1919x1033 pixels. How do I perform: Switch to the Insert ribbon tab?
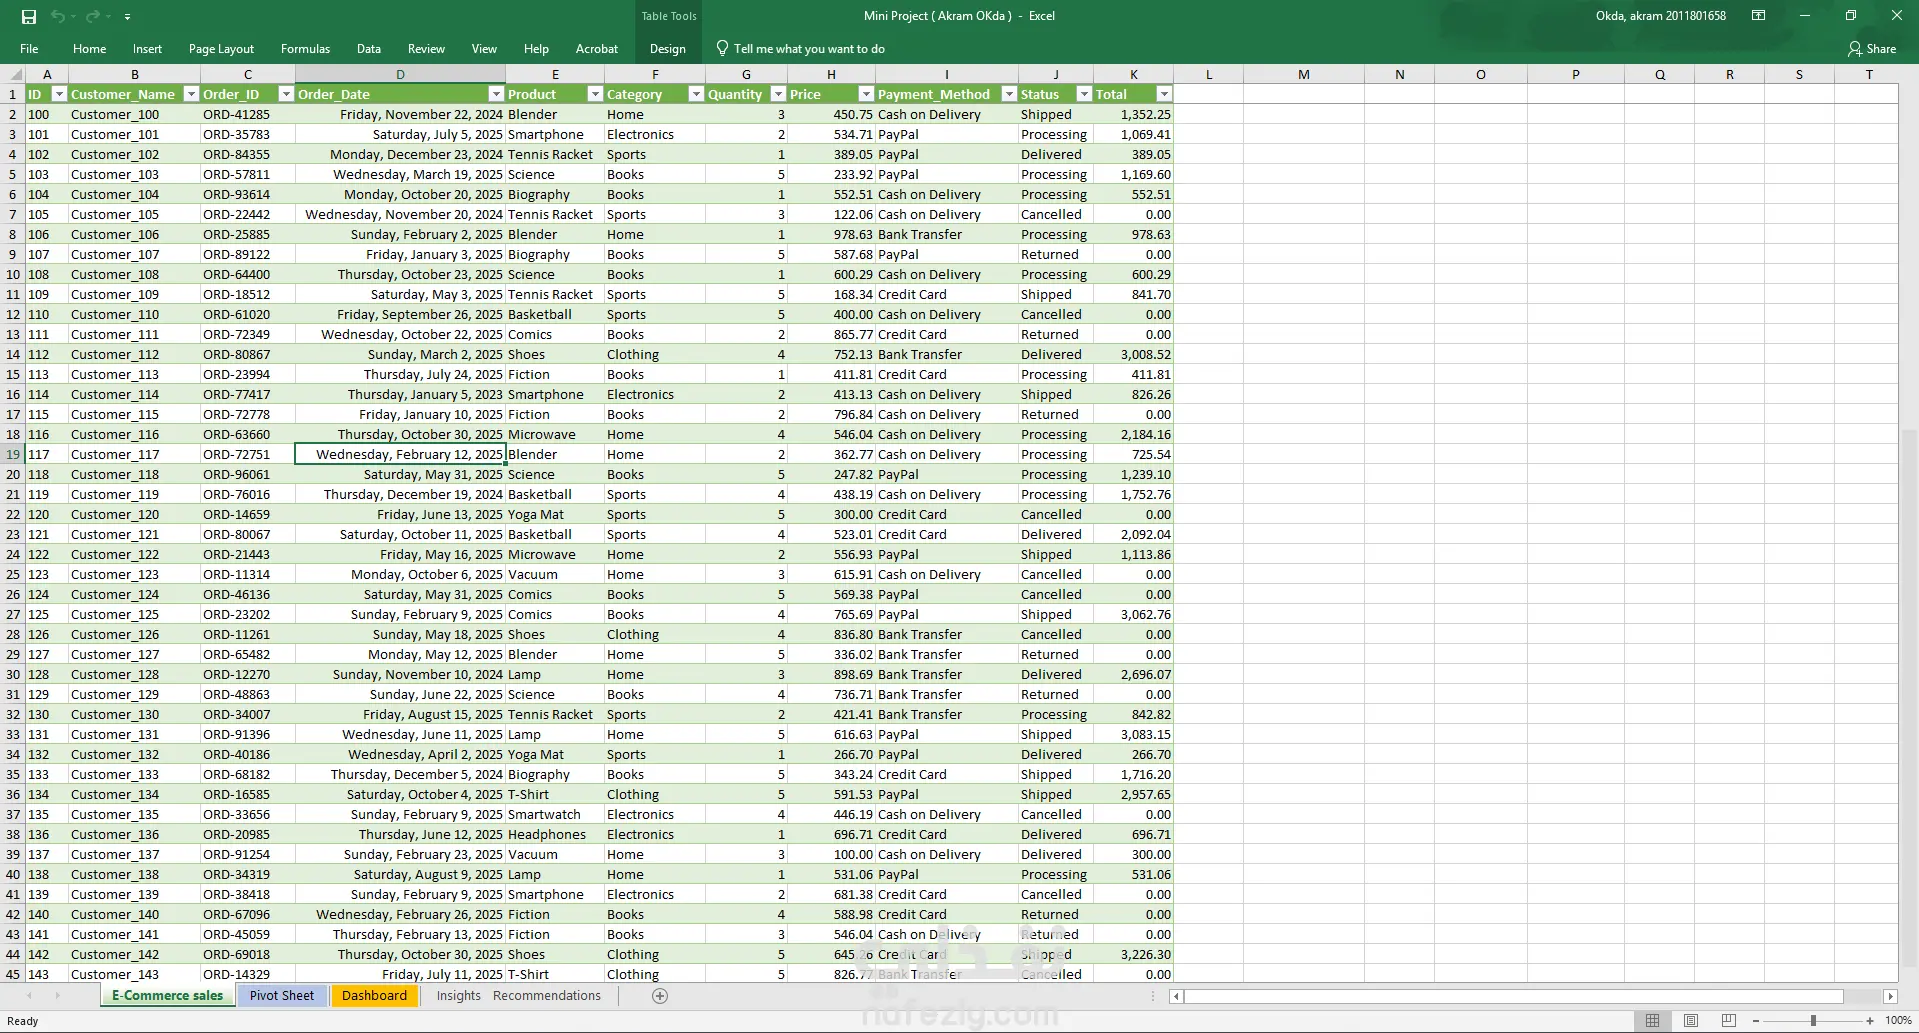coord(147,48)
